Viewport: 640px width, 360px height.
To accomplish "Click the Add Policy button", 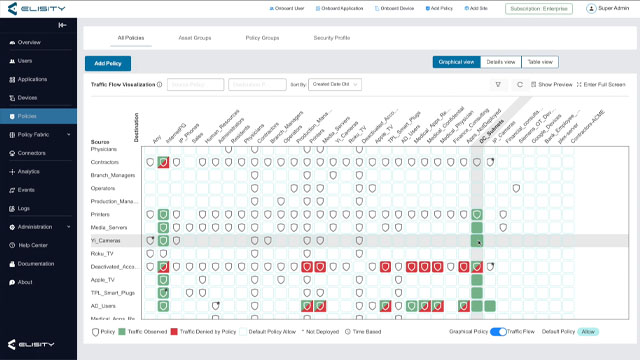I will pyautogui.click(x=108, y=63).
